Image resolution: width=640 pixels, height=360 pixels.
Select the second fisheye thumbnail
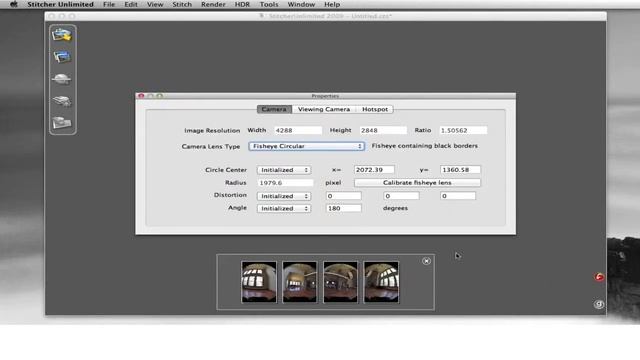click(300, 282)
